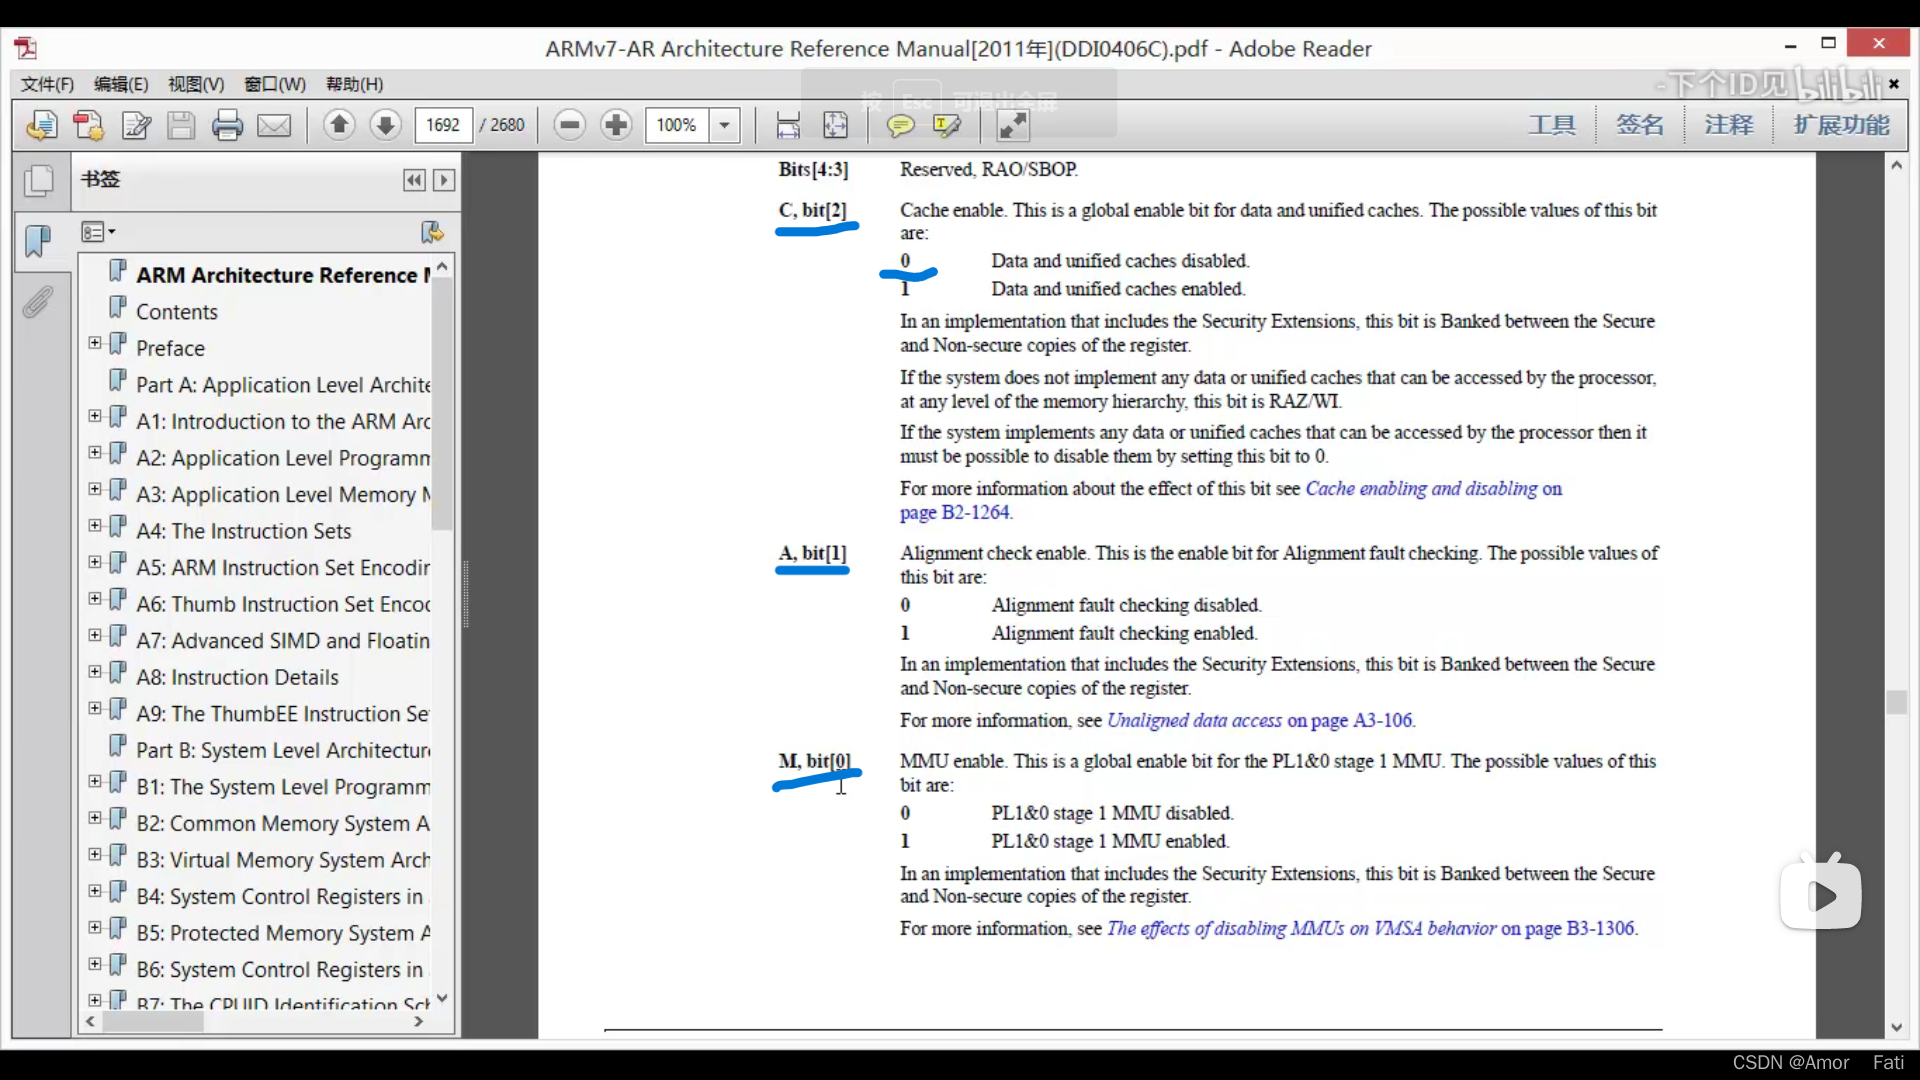The width and height of the screenshot is (1920, 1080).
Task: Click the page number input field
Action: click(443, 125)
